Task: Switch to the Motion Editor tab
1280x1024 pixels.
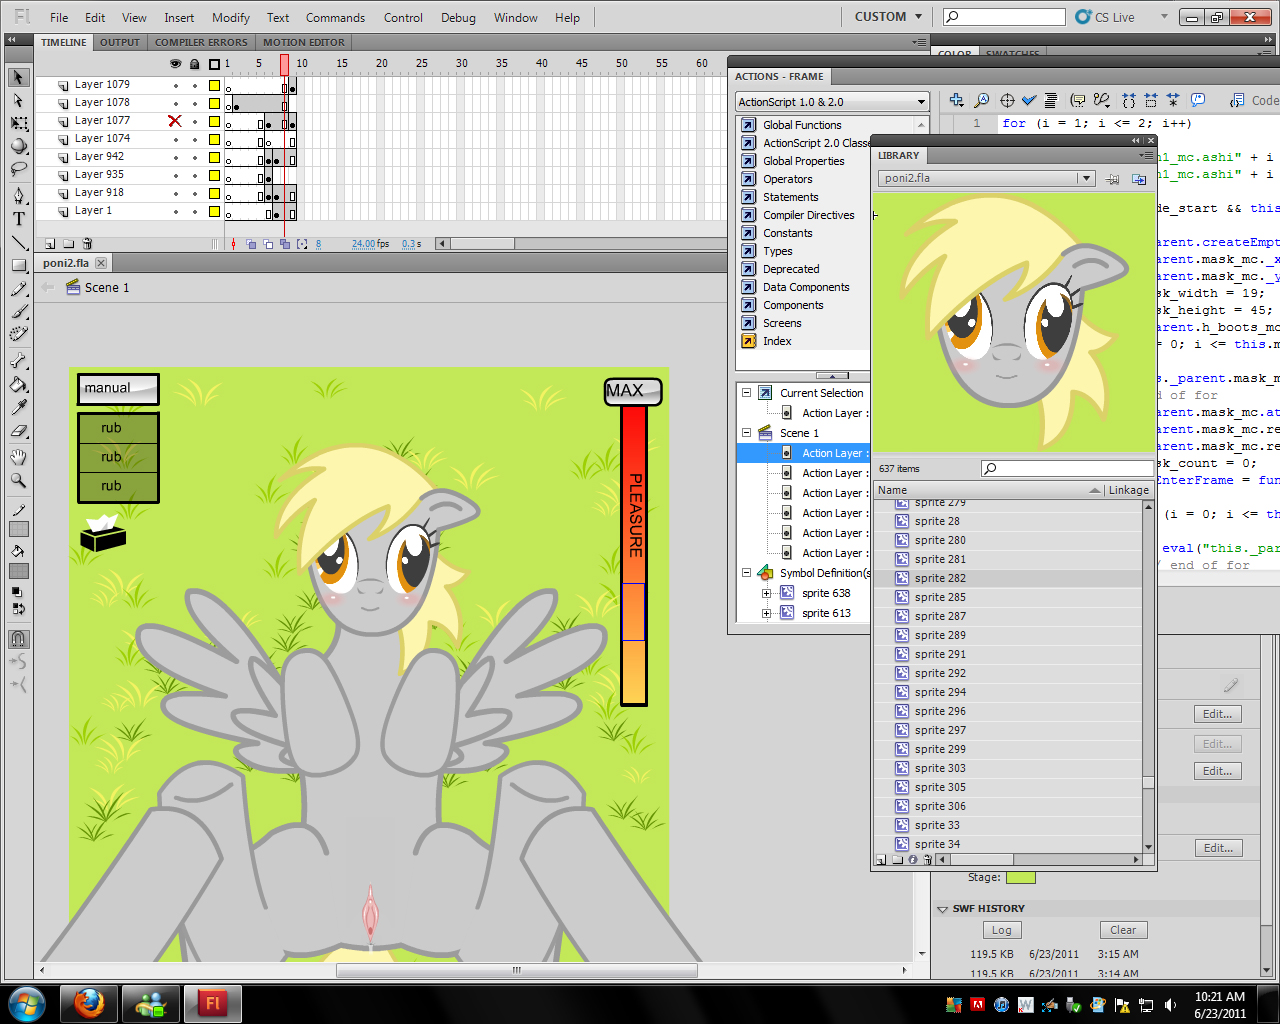Action: click(x=303, y=42)
